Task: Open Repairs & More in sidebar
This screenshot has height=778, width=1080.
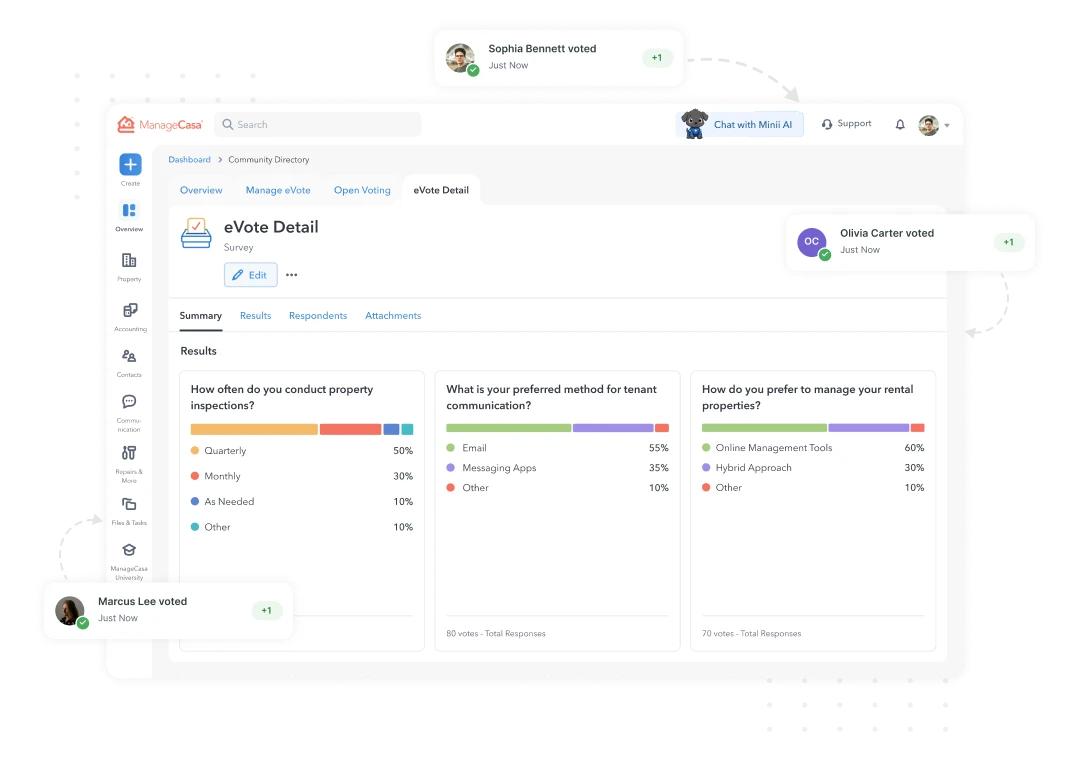Action: click(129, 463)
